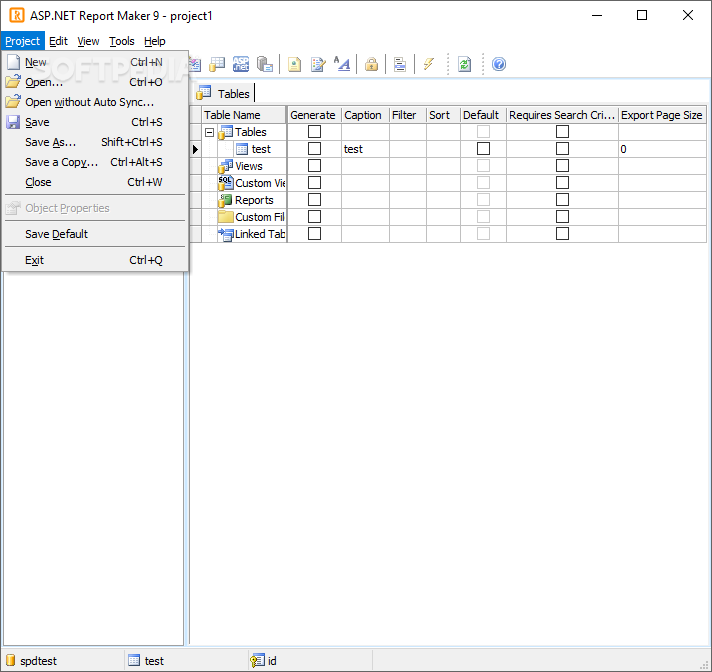Click the icon on the Tables tab
Viewport: 712px width, 672px height.
click(203, 93)
